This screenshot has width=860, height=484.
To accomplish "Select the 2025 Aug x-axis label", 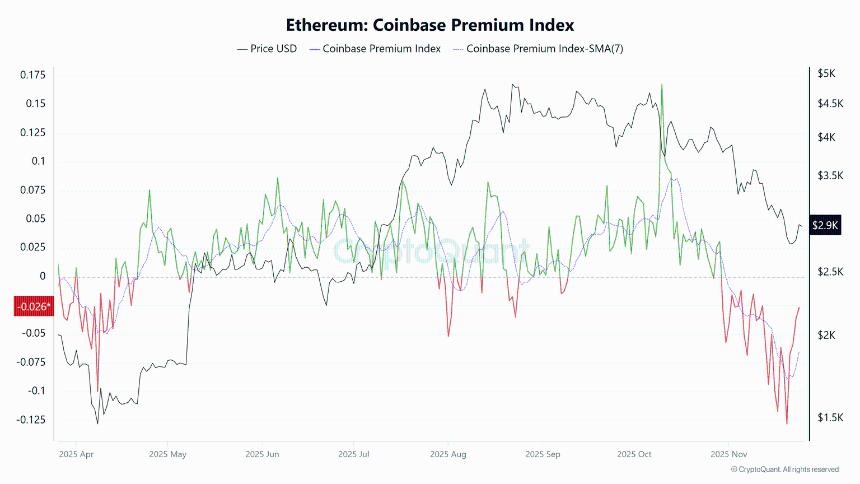I will pos(450,453).
